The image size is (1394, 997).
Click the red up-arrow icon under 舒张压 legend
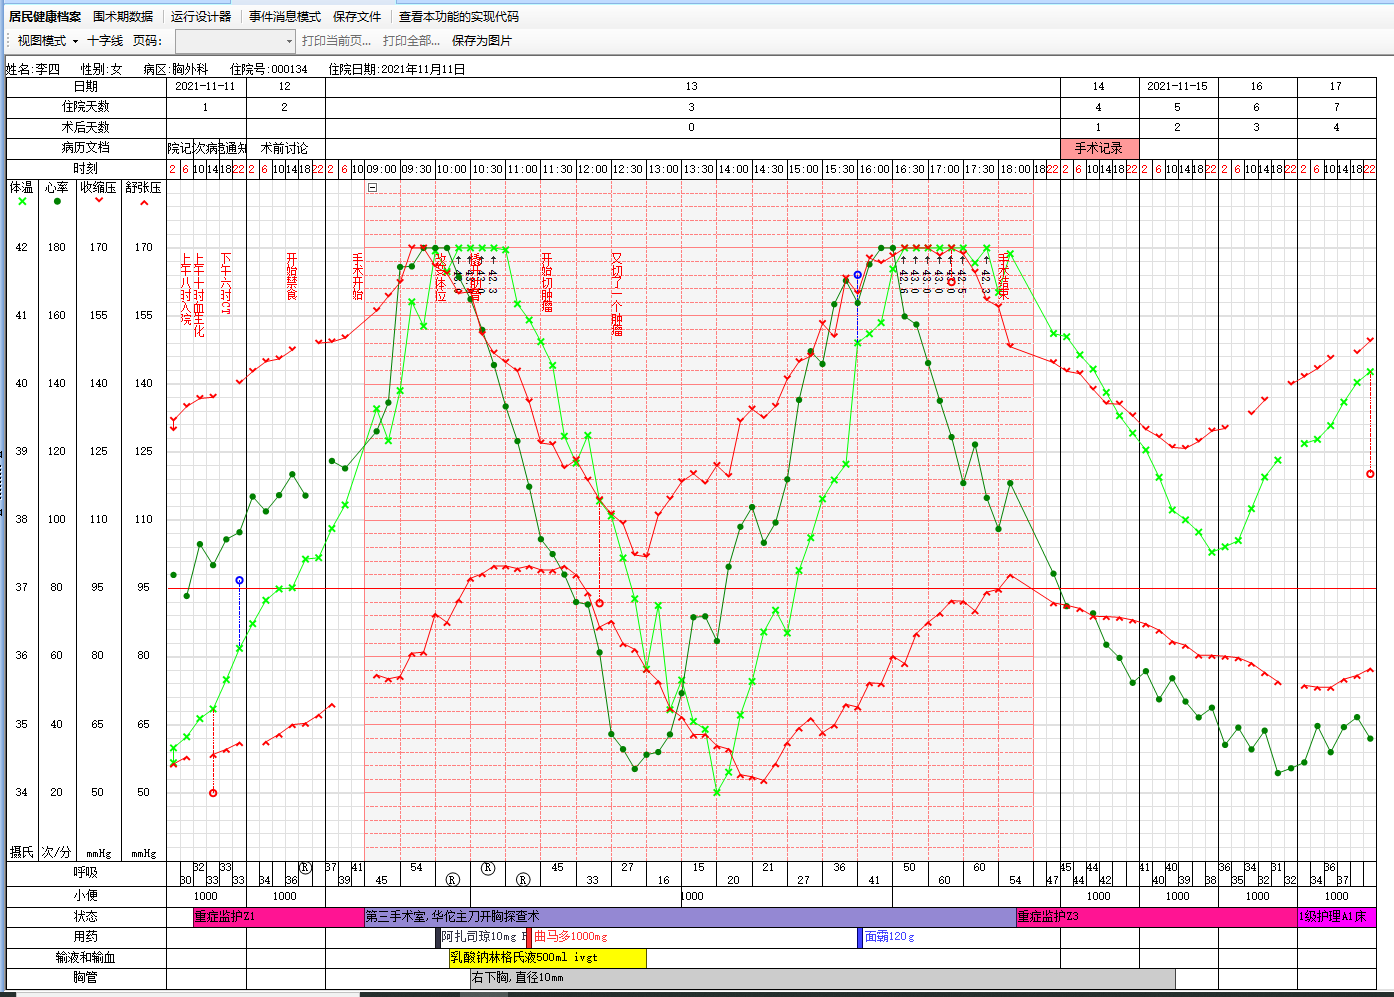coord(144,202)
